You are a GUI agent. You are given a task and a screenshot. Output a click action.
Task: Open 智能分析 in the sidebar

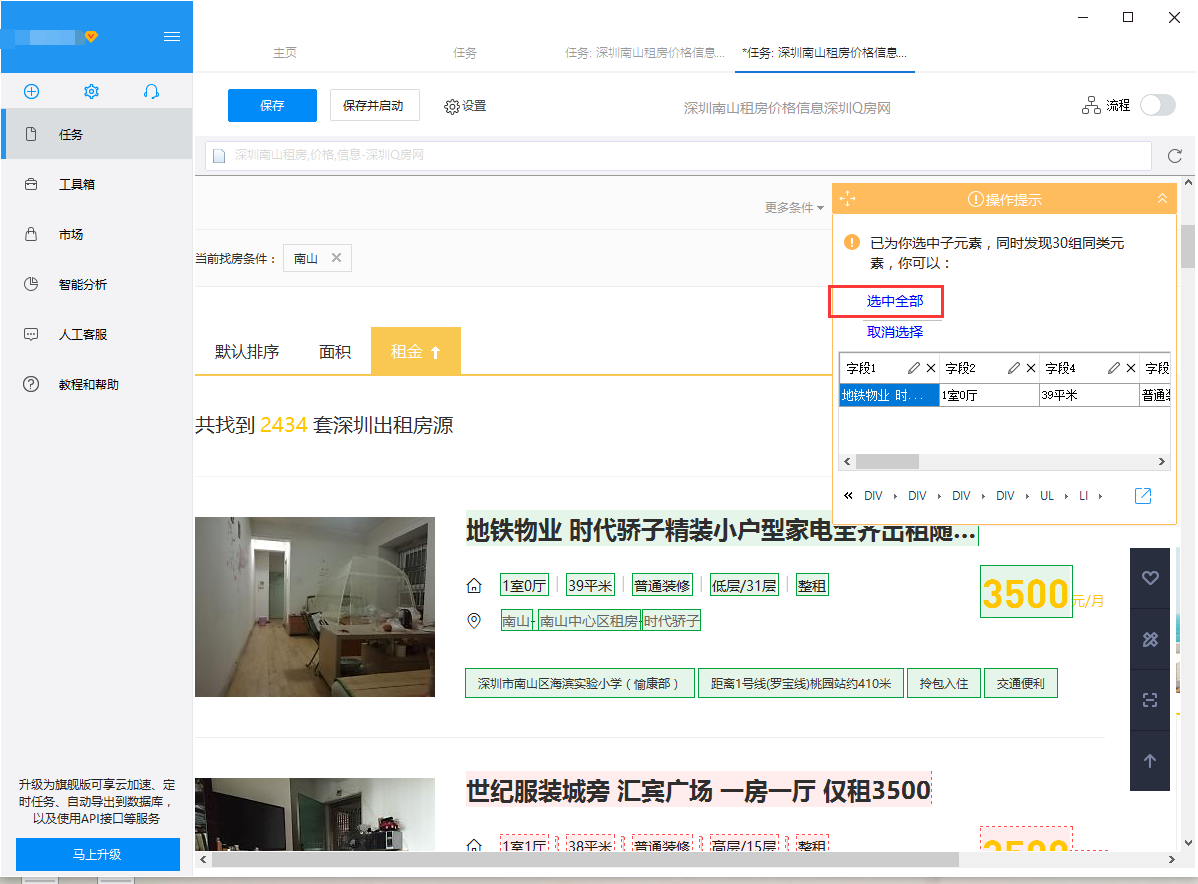(97, 284)
